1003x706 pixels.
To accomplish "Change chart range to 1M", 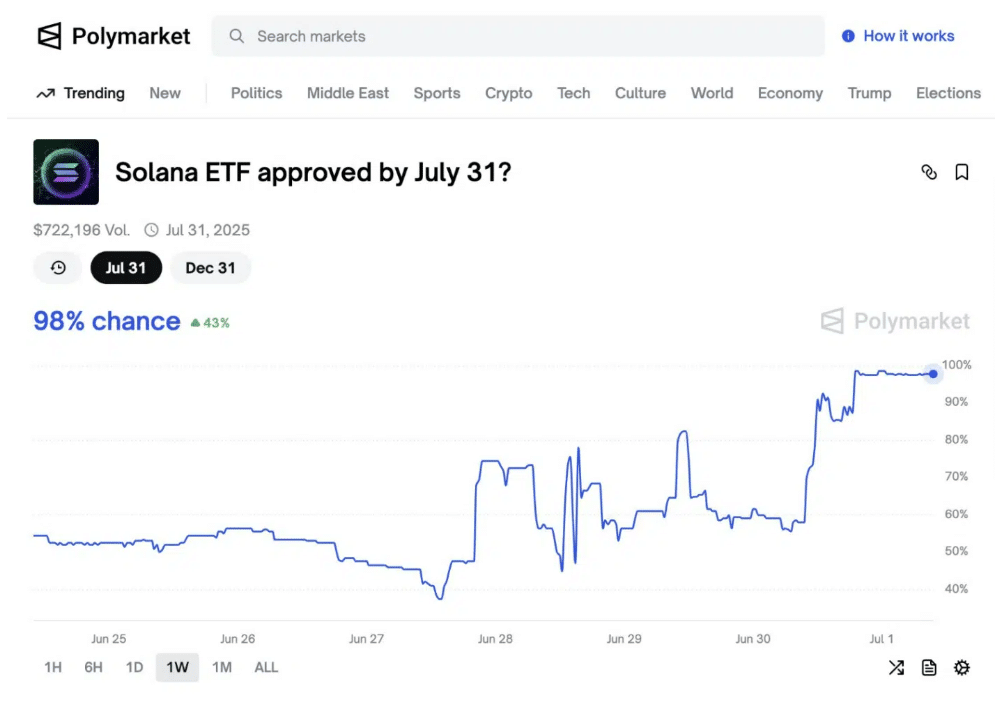I will [x=222, y=668].
